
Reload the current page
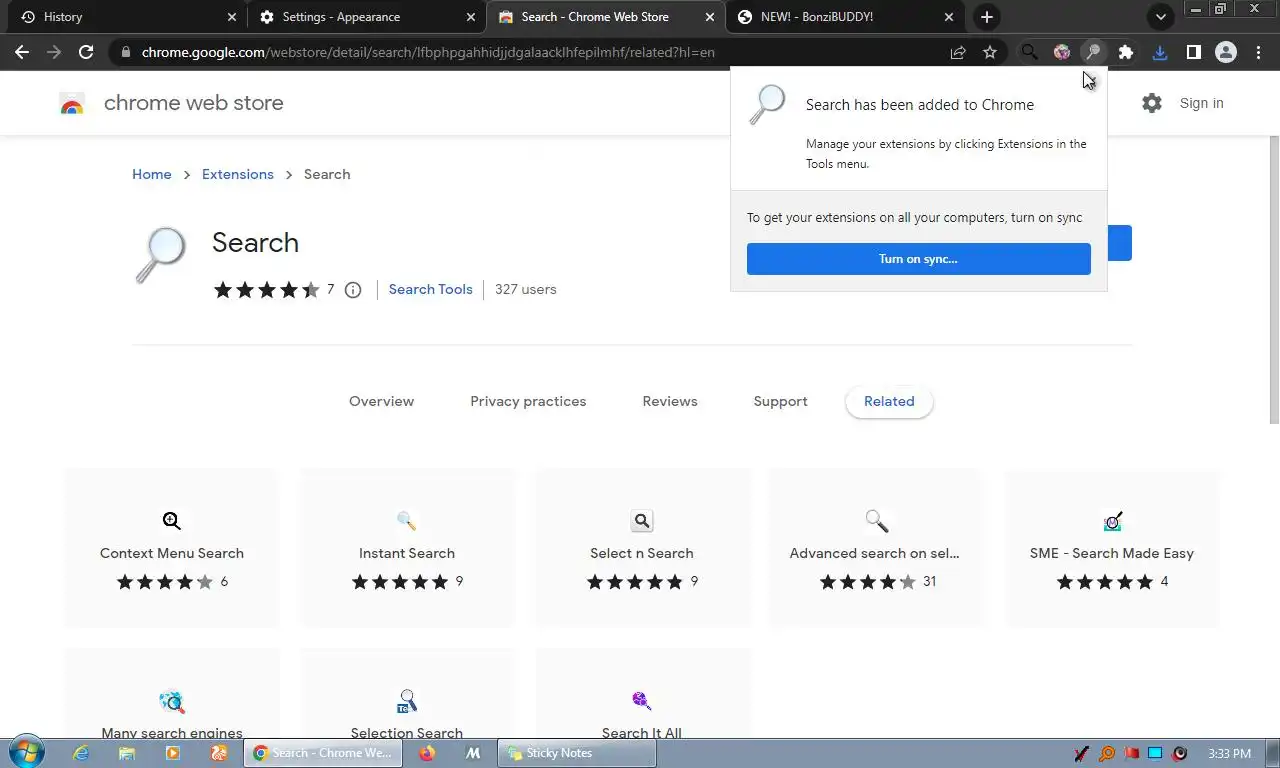[86, 52]
